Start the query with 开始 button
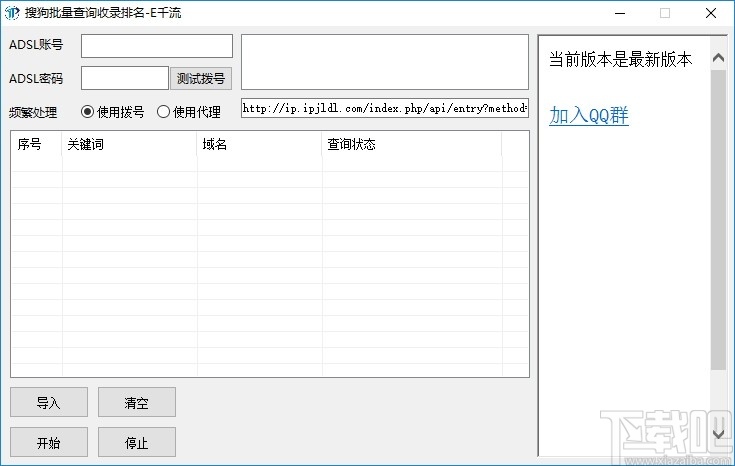The image size is (735, 466). click(49, 442)
